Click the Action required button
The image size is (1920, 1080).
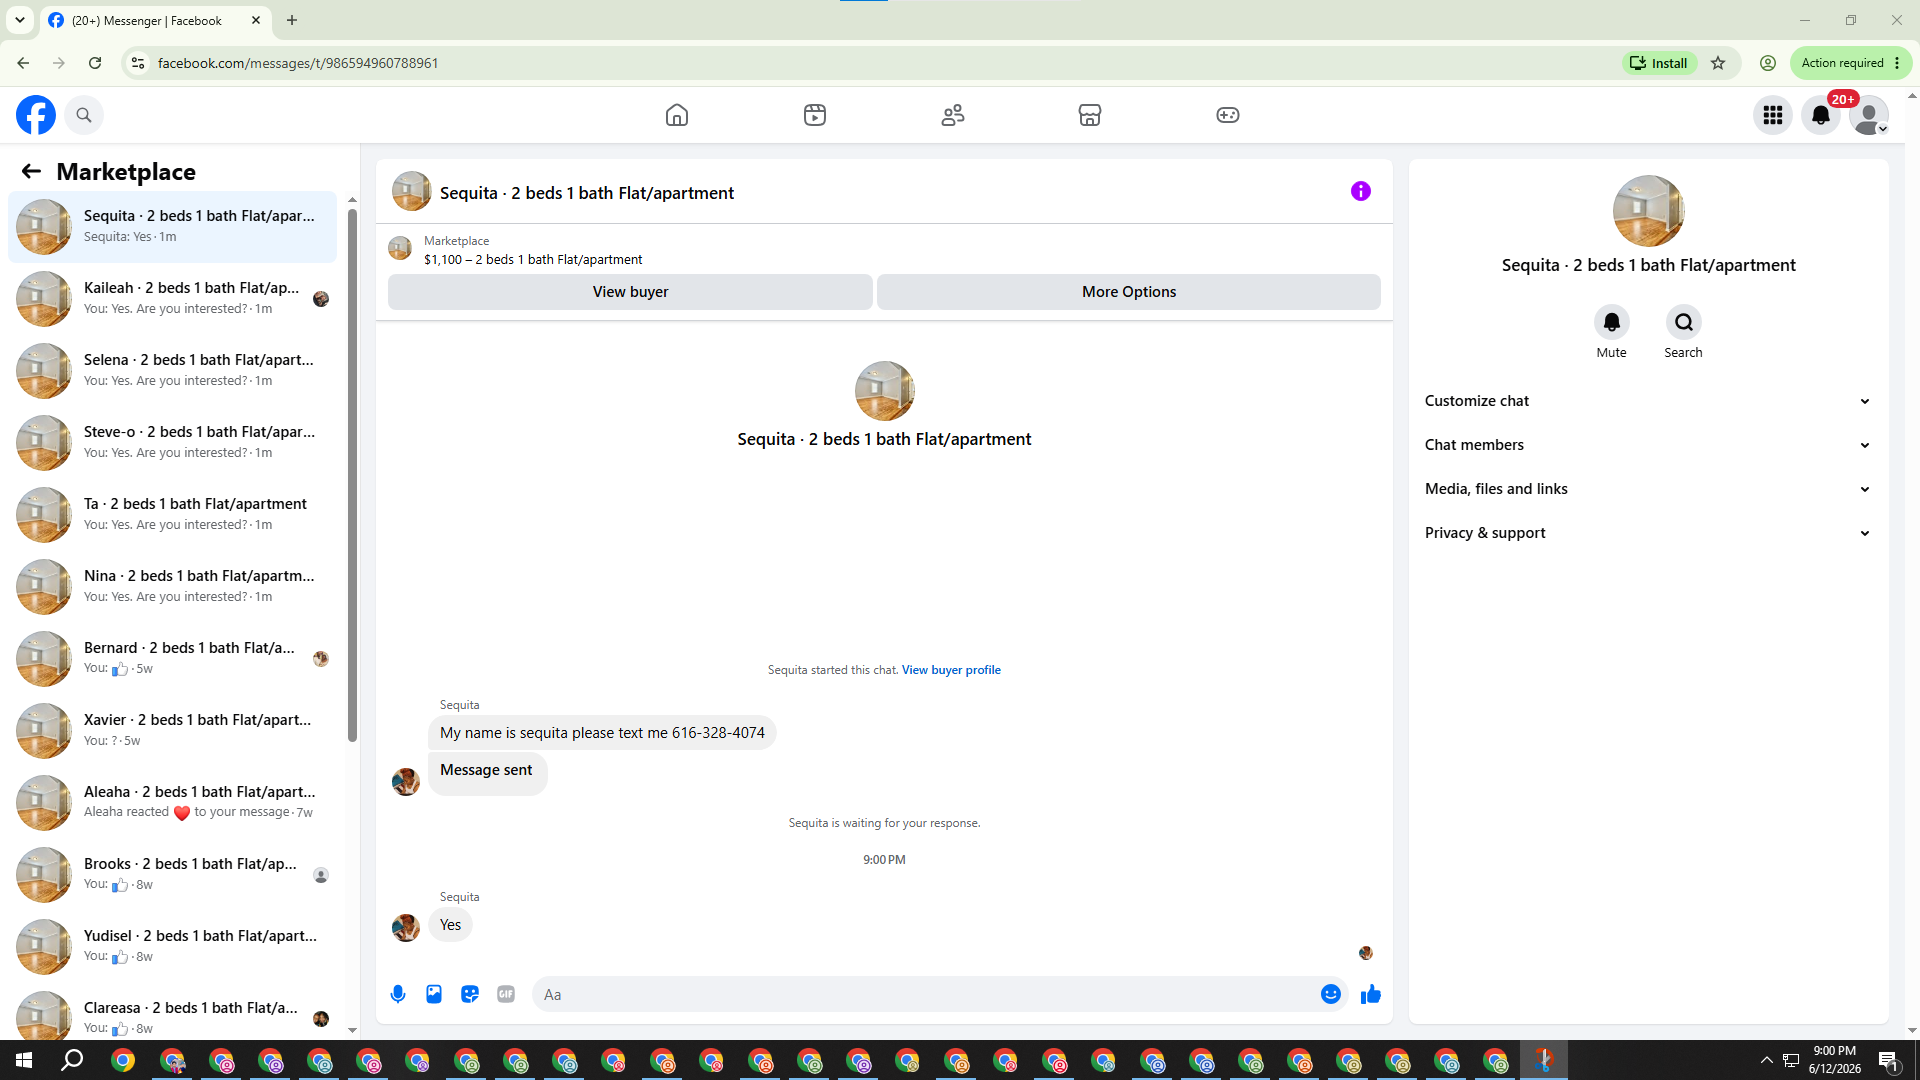1850,63
